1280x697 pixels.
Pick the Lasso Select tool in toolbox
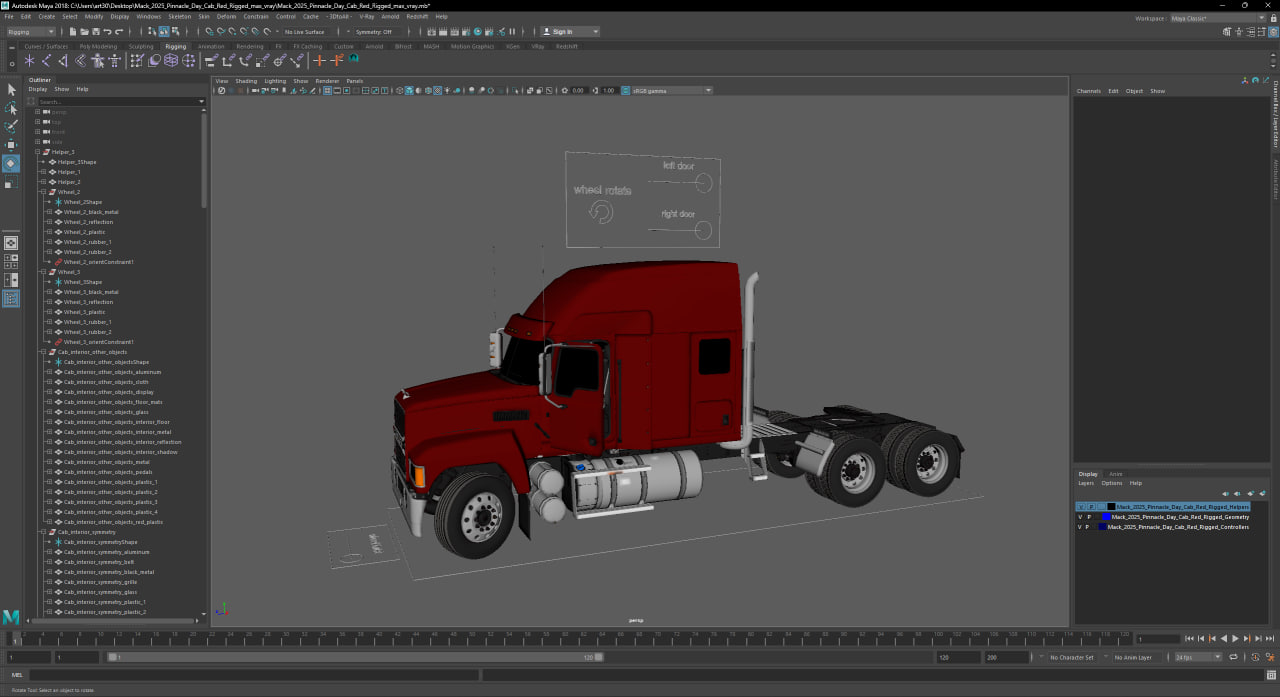[x=11, y=108]
